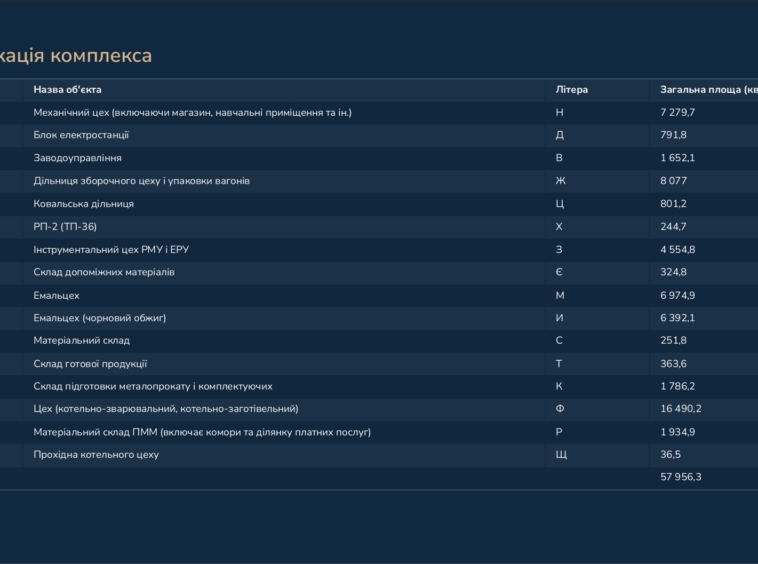Click the letter 'Д' cell

(x=560, y=135)
